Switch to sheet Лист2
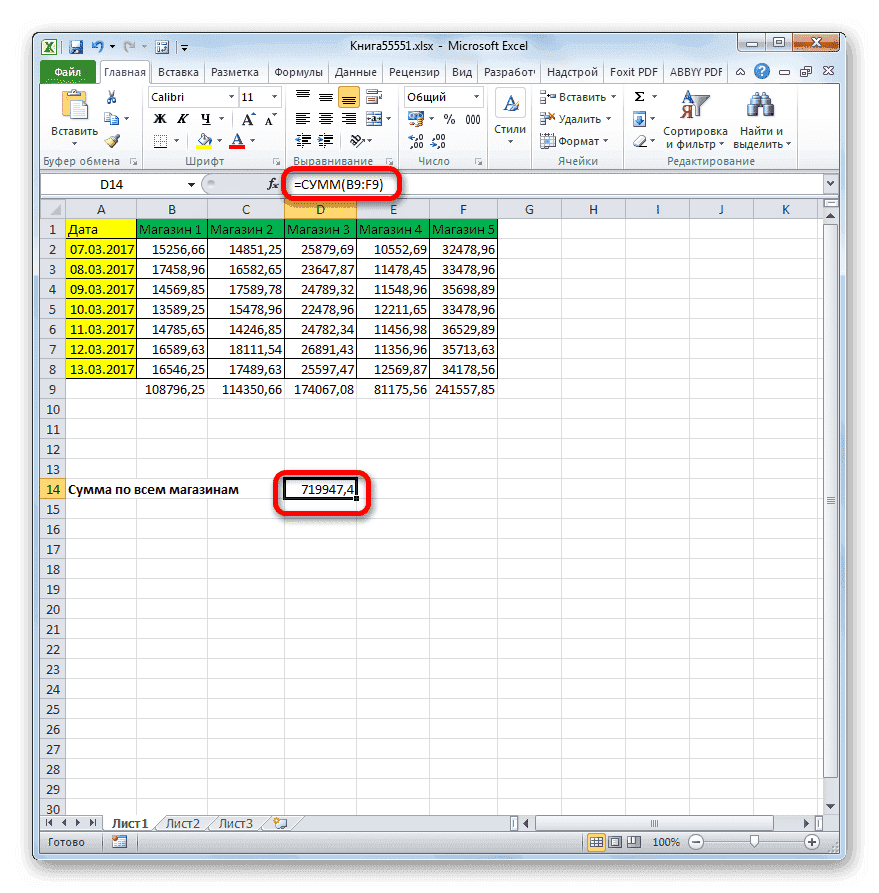 click(183, 823)
